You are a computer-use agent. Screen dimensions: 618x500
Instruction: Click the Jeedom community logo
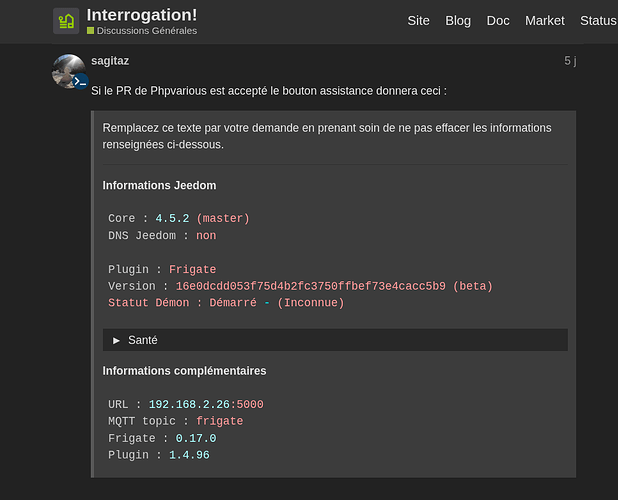coord(66,21)
